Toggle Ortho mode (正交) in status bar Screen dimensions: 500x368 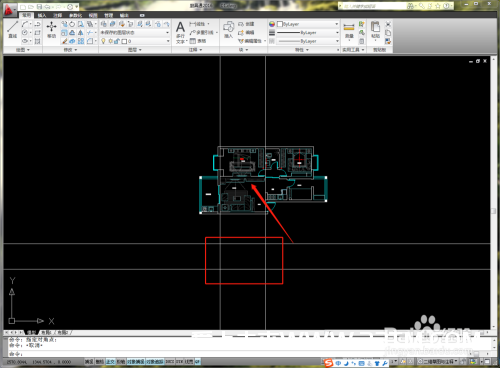click(x=110, y=362)
